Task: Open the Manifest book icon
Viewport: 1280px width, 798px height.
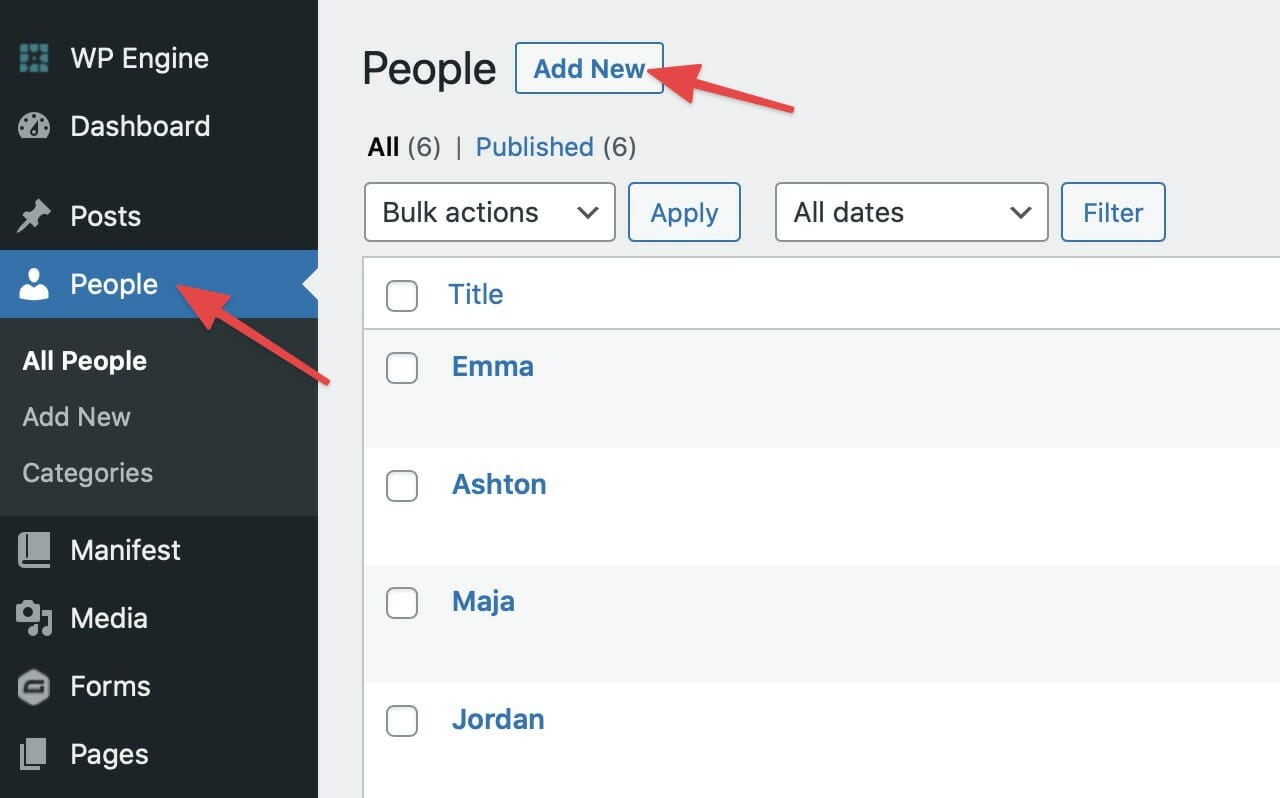Action: 34,550
